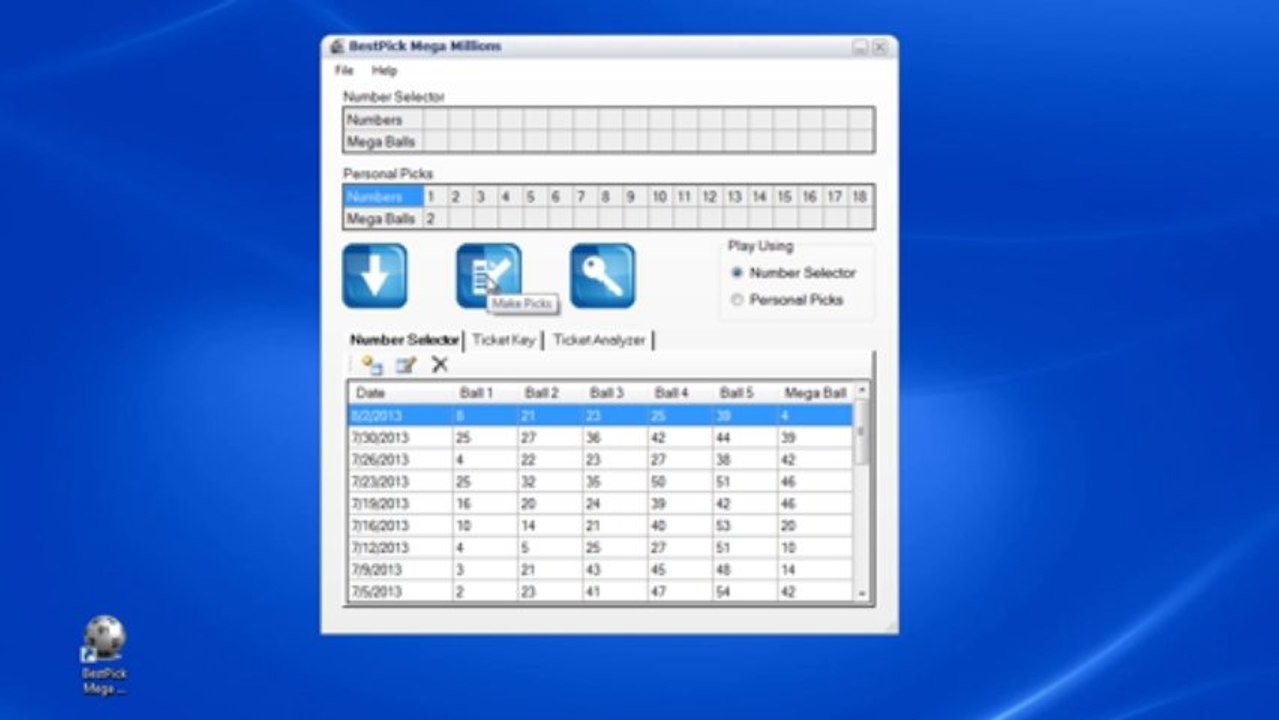Click the scroll down arrow in drawings table
1279x720 pixels.
862,594
